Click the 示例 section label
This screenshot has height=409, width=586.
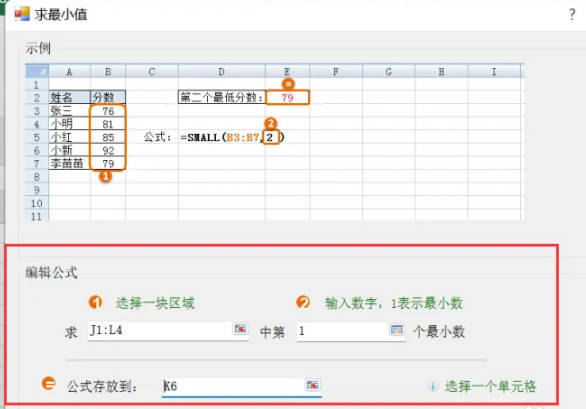click(38, 48)
